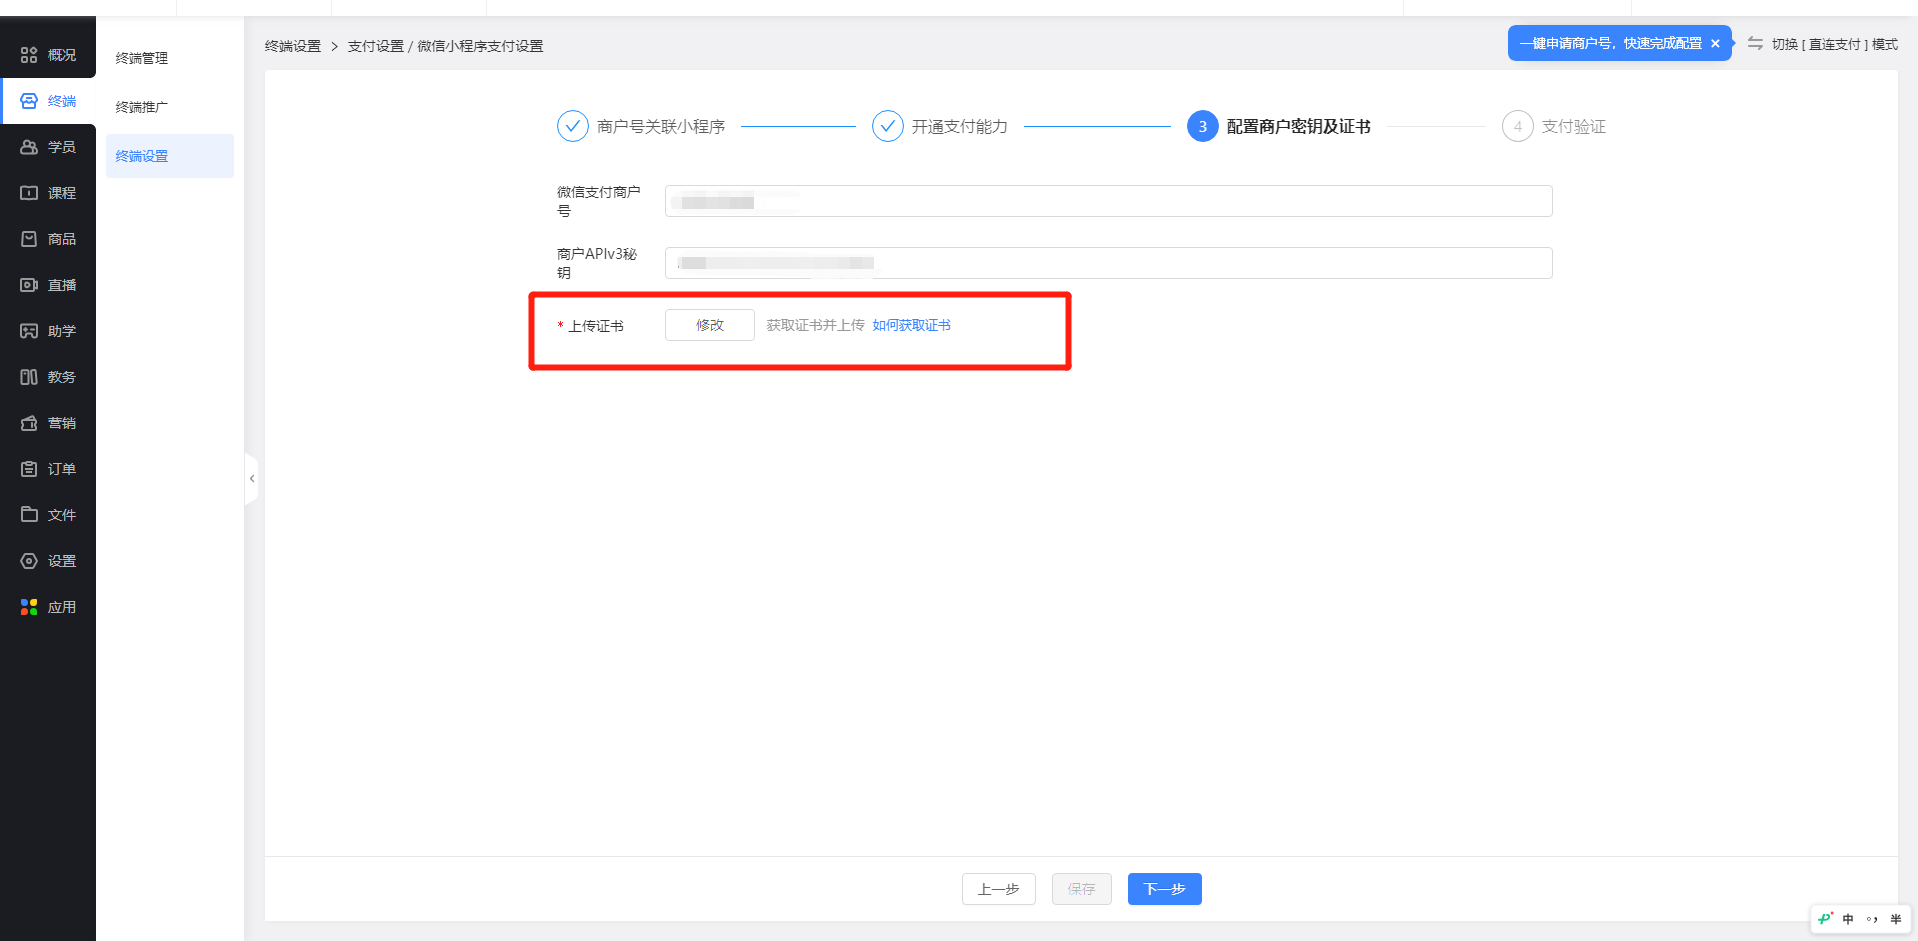1918x941 pixels.
Task: Click into the 商户APIv3秘钥 input field
Action: coord(1108,263)
